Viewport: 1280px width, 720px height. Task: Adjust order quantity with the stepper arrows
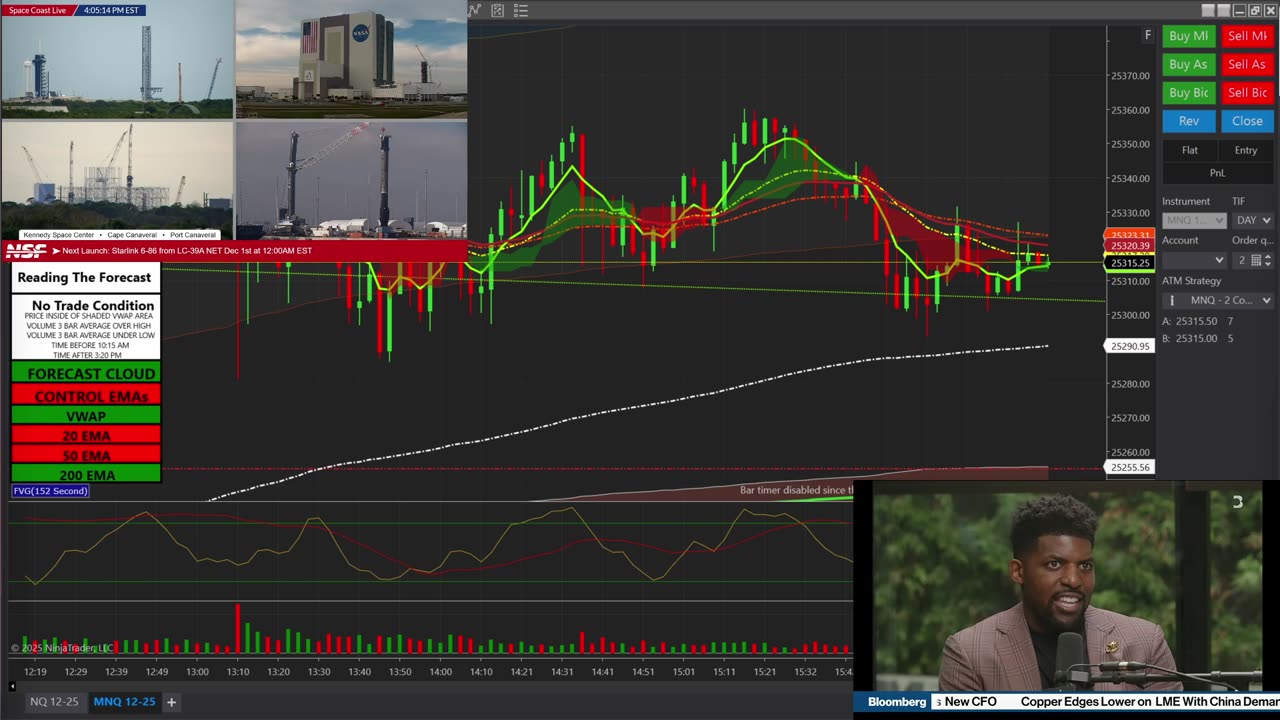1268,260
